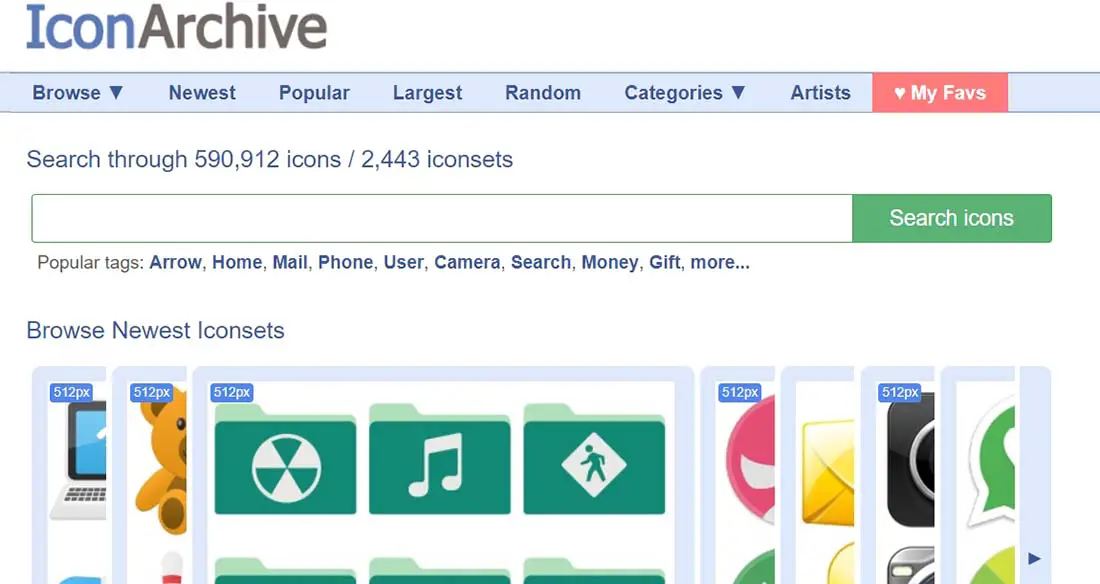The height and width of the screenshot is (584, 1100).
Task: Select the pedestrian crossing folder icon
Action: click(x=594, y=460)
